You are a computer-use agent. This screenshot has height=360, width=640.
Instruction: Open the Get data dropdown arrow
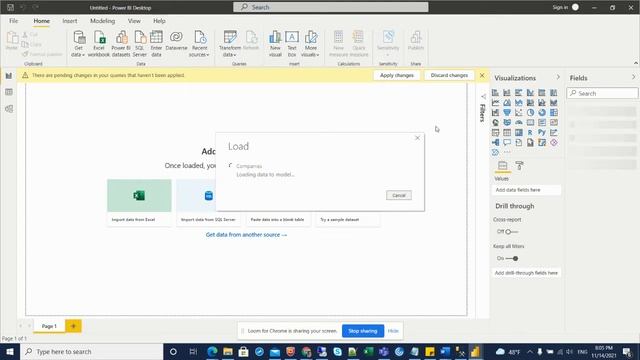(x=83, y=55)
